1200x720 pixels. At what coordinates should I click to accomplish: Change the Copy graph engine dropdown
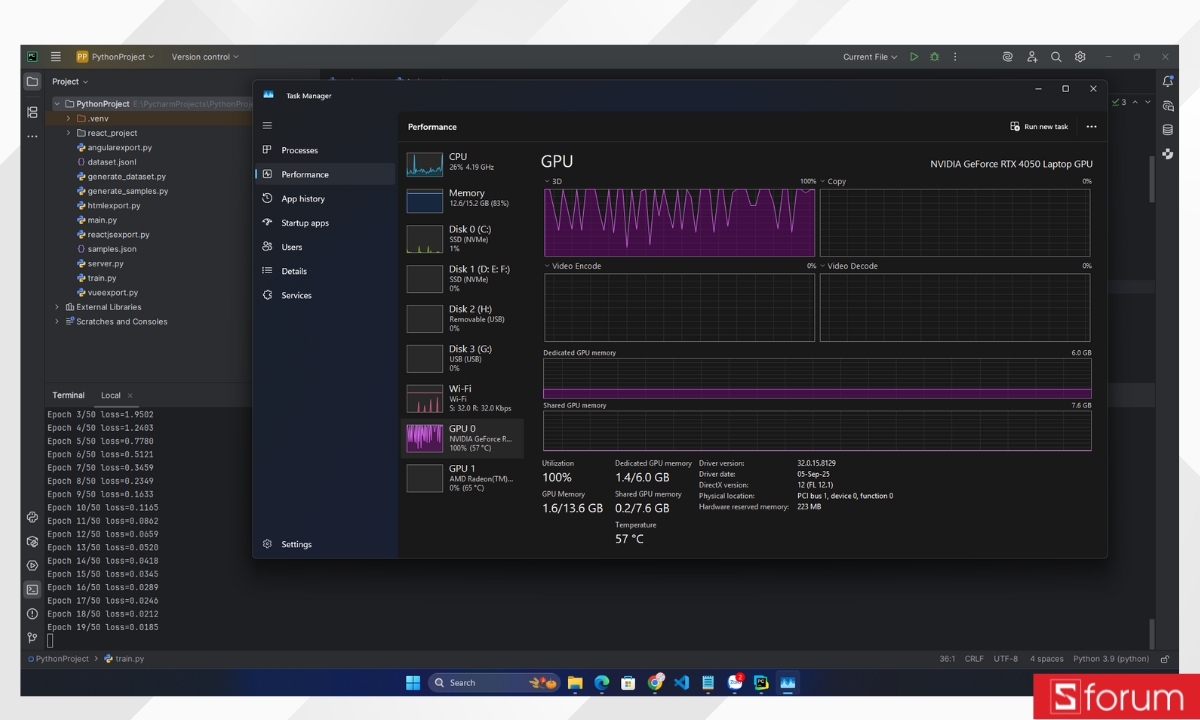point(833,182)
